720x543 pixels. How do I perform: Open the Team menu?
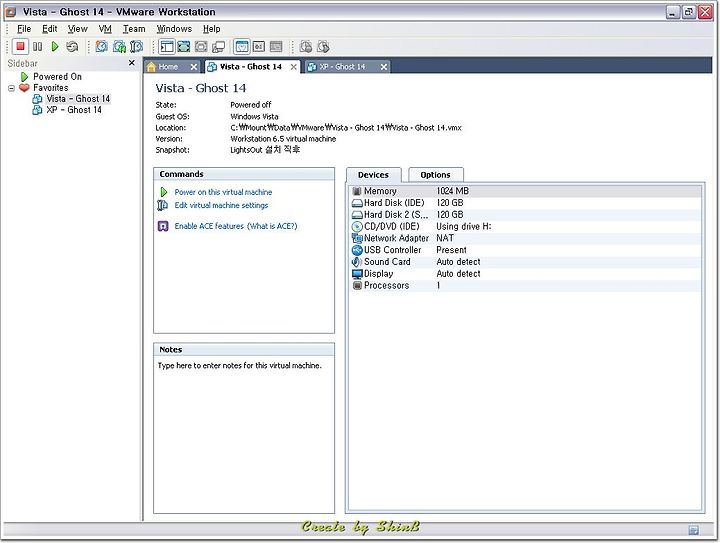coord(134,29)
